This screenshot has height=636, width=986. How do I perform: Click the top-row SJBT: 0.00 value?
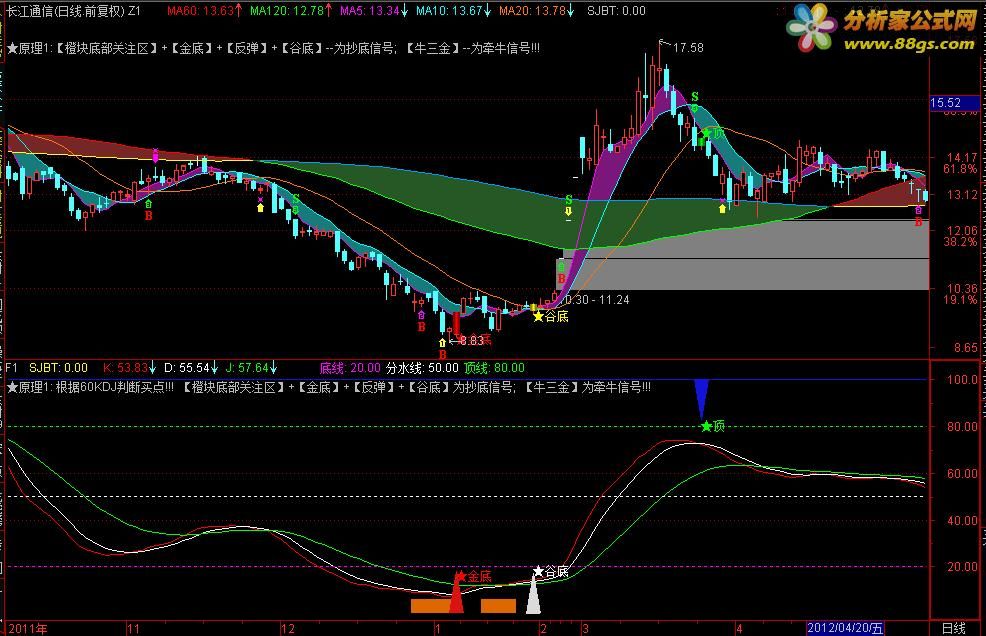(616, 11)
